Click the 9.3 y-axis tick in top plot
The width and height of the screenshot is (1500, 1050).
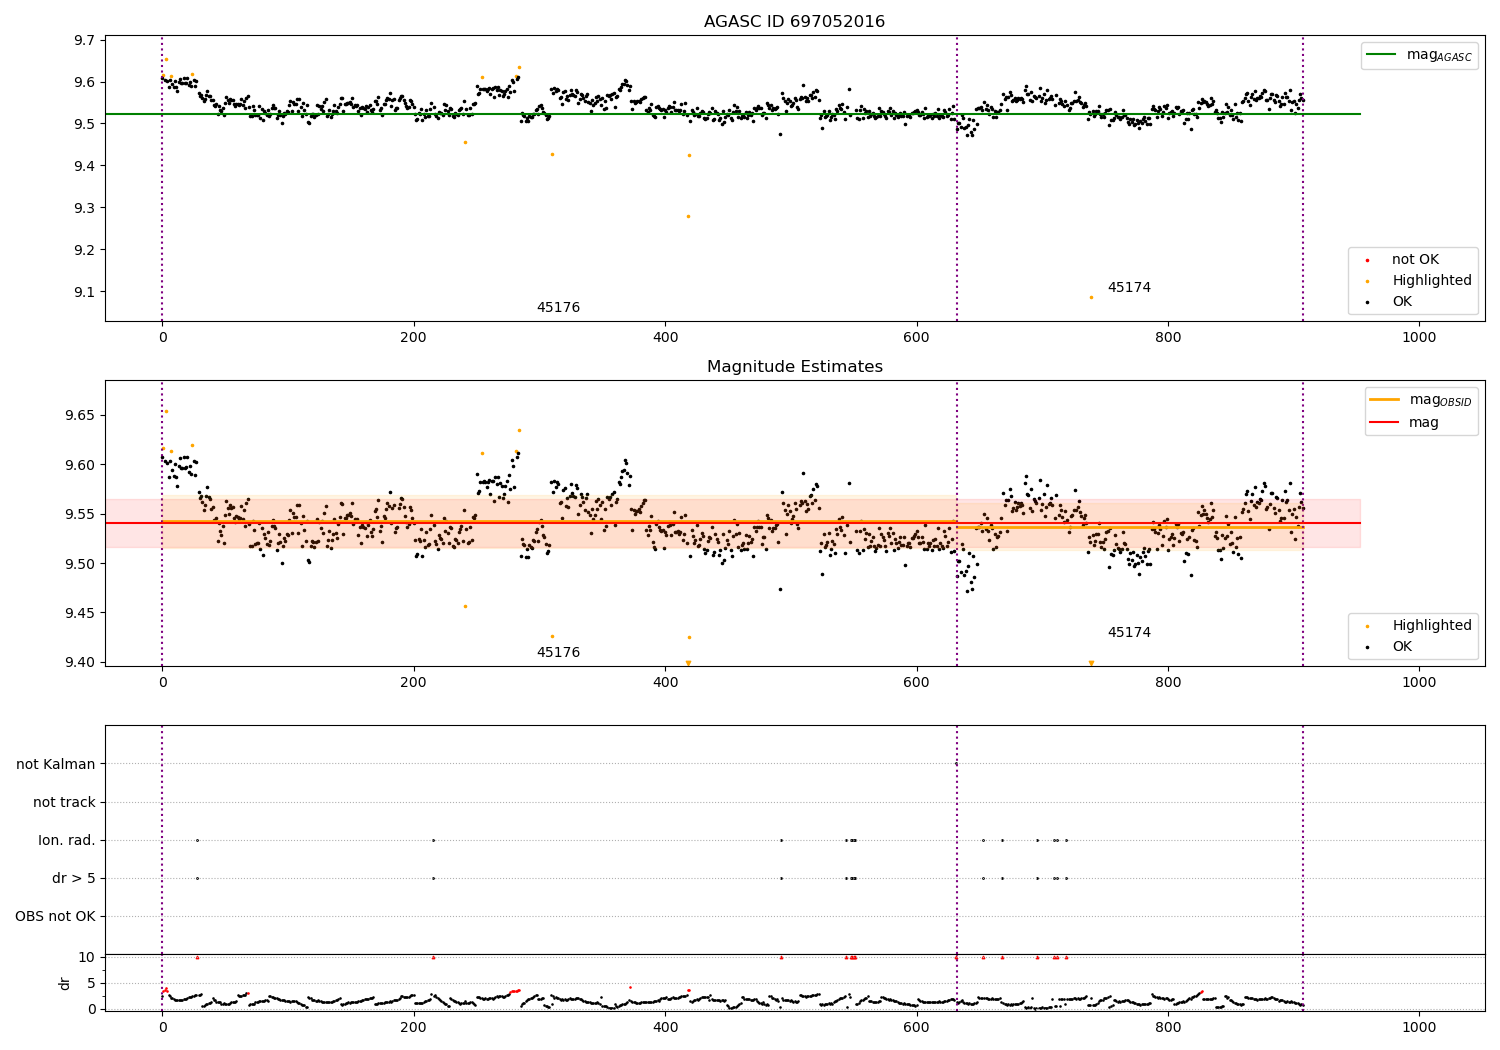85,209
